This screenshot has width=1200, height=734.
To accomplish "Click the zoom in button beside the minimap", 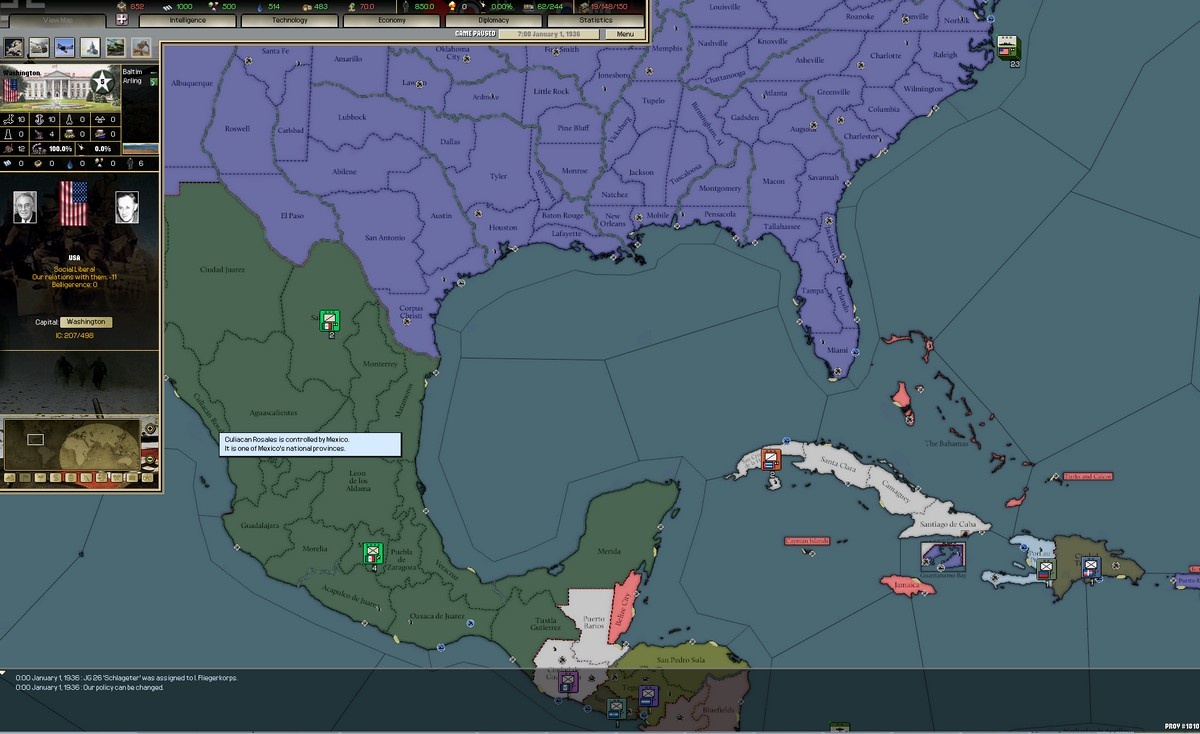I will pos(150,428).
